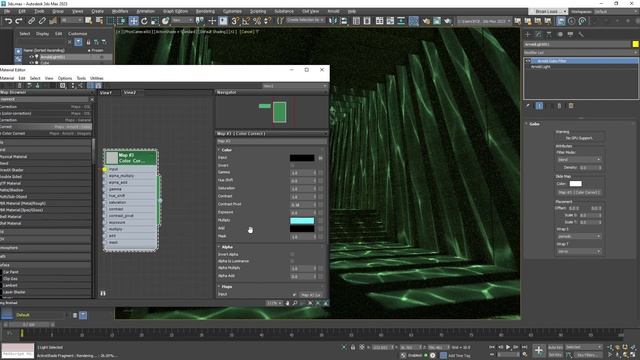The width and height of the screenshot is (640, 360).
Task: Toggle eye visibility of Arnold light in Scene Explorer
Action: point(31,57)
